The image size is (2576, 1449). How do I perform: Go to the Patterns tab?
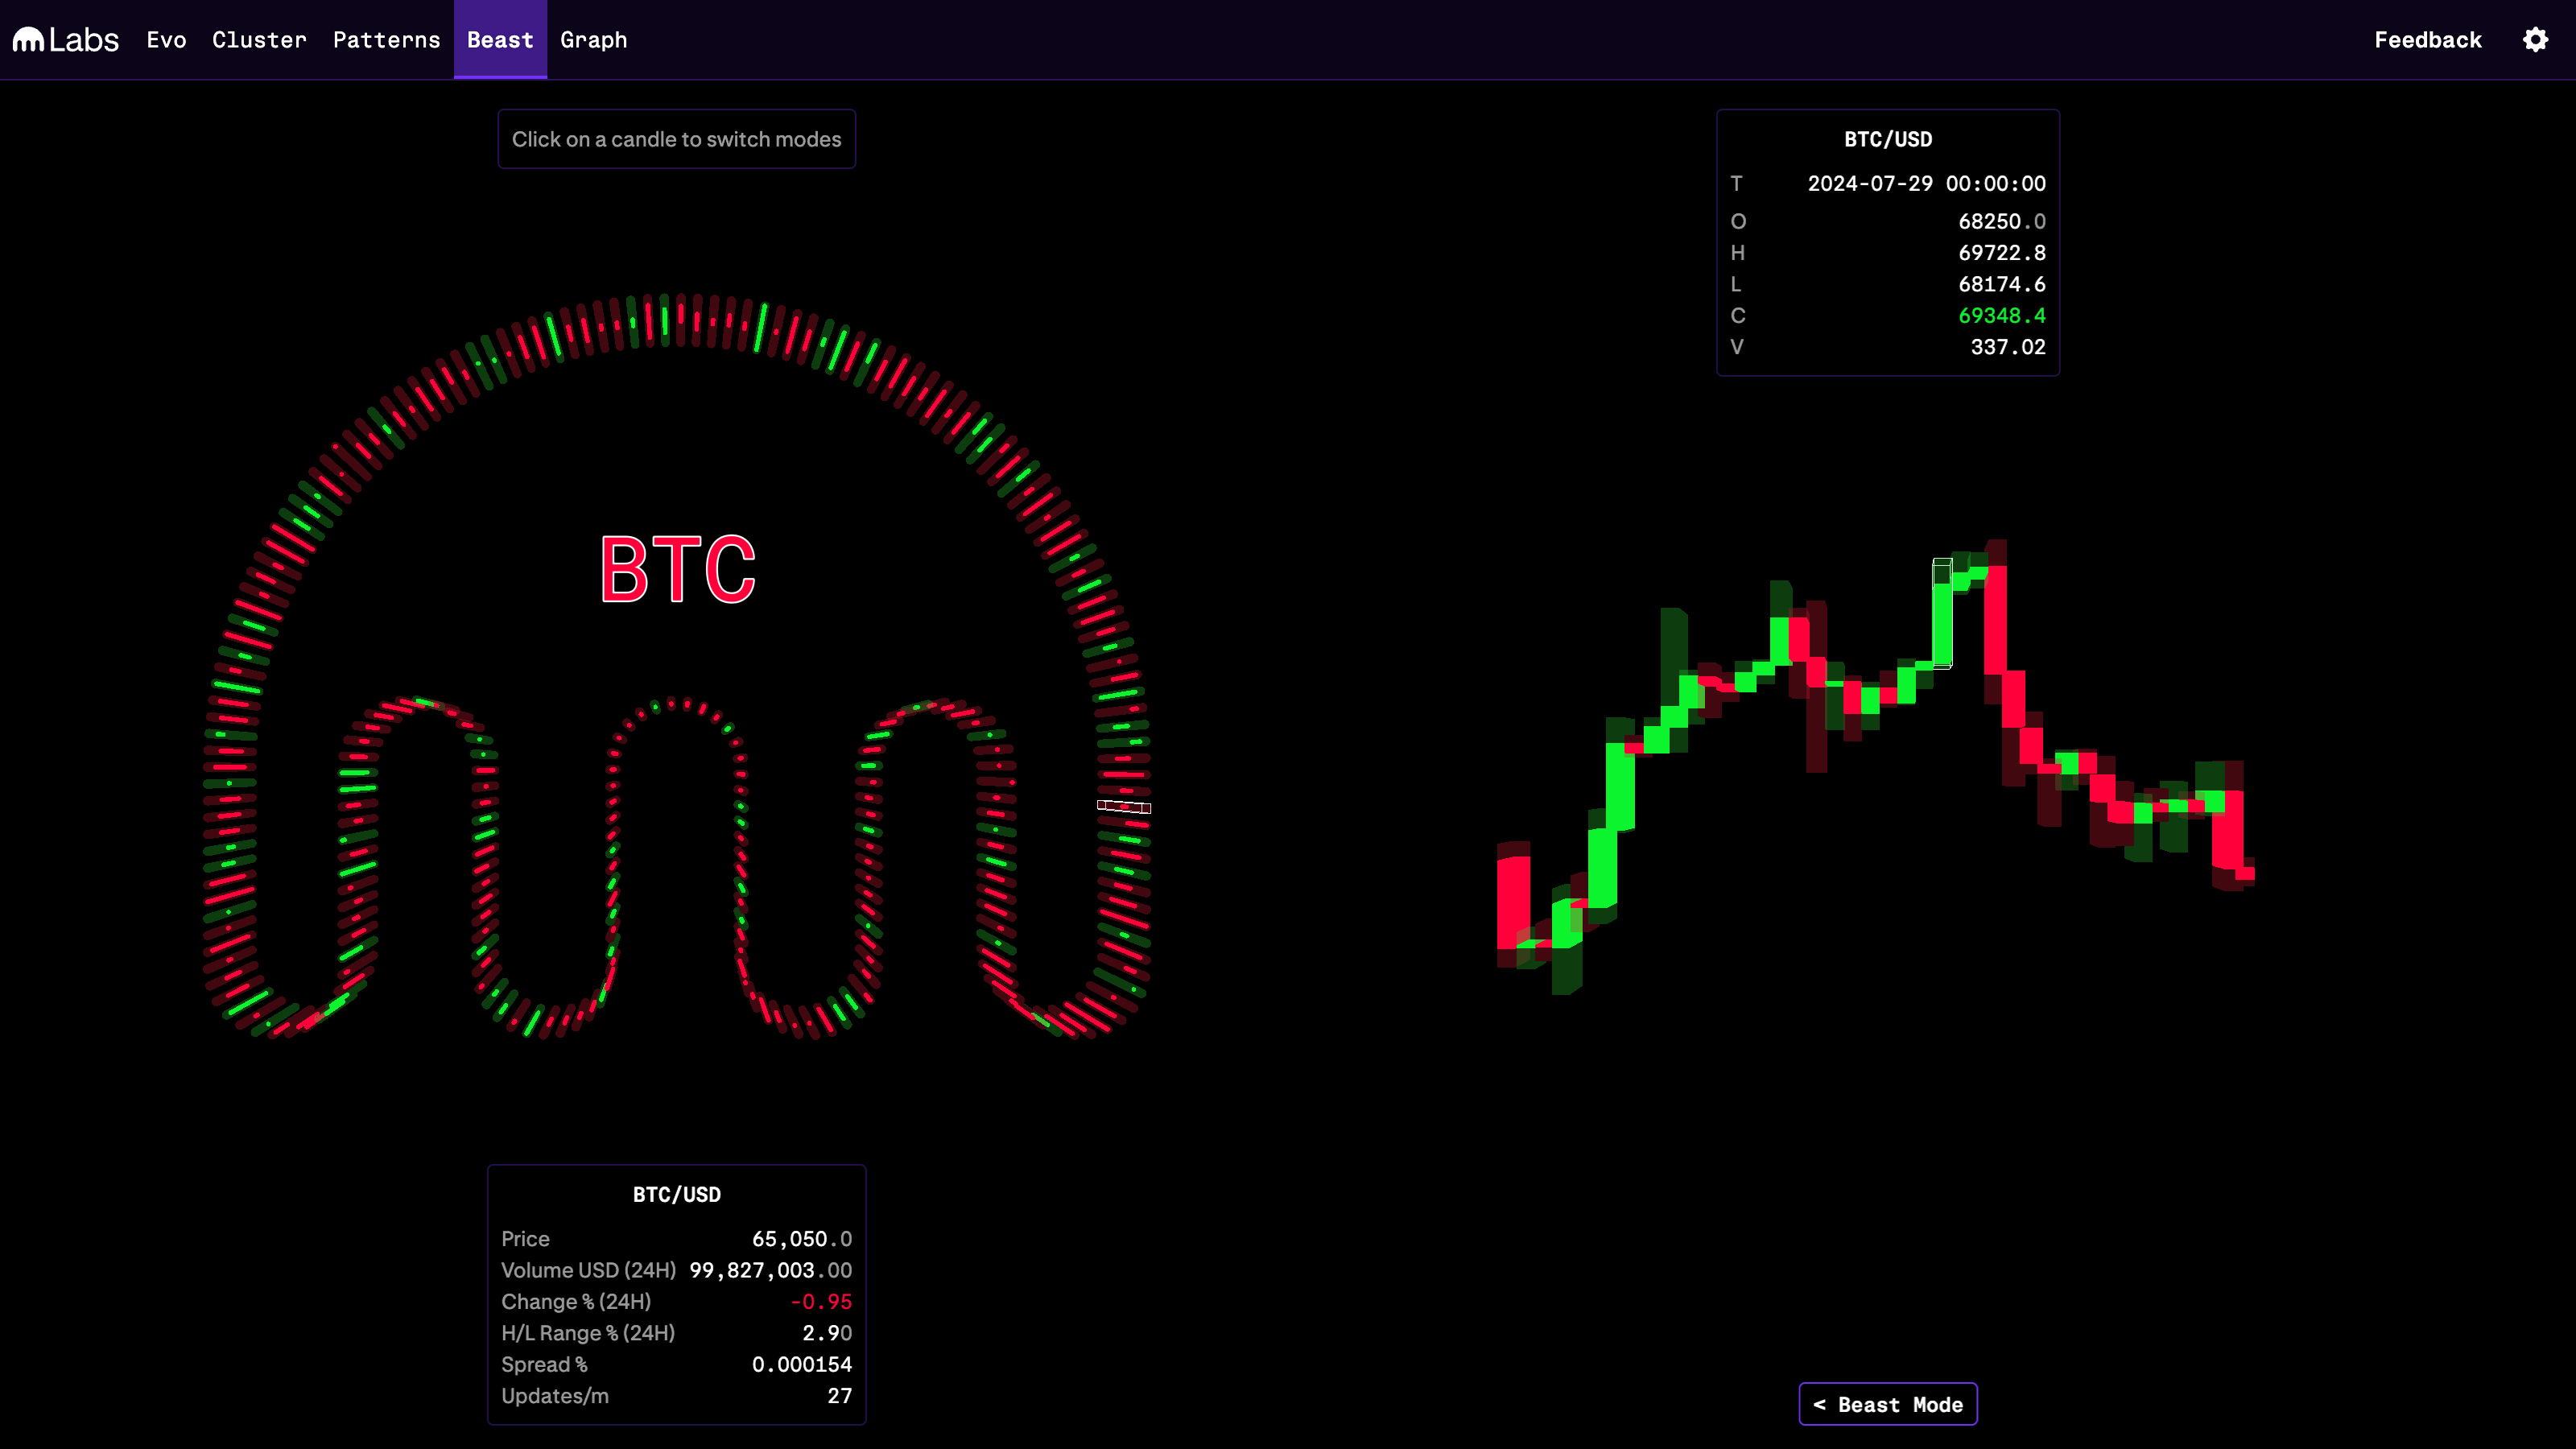click(386, 40)
